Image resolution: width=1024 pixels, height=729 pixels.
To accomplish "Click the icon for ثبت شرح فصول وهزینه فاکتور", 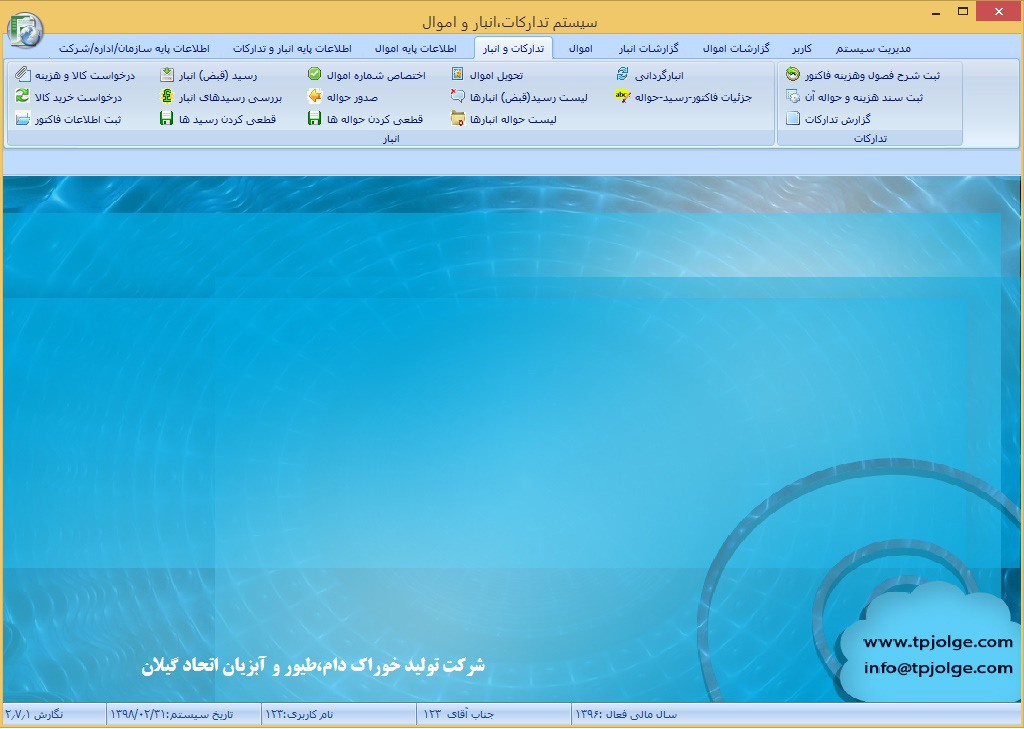I will [x=793, y=74].
